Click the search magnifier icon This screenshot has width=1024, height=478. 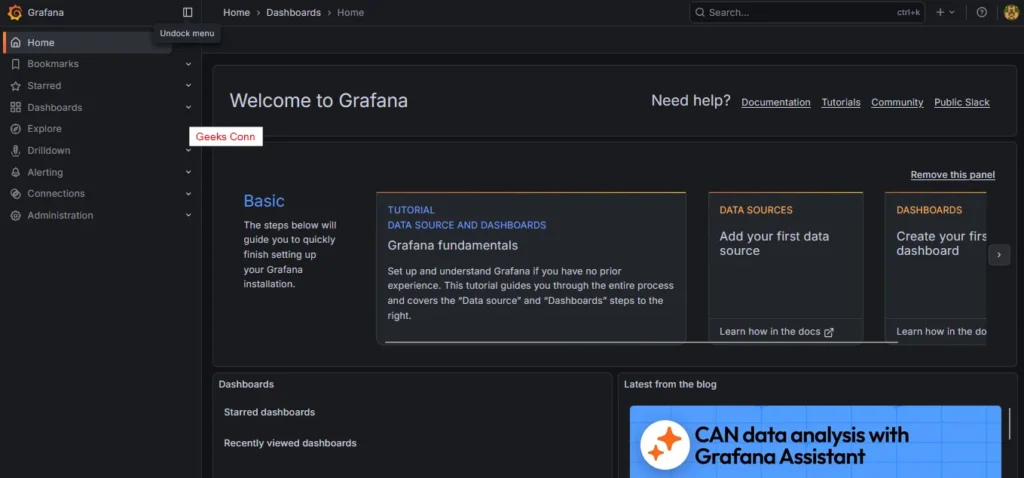pyautogui.click(x=700, y=12)
